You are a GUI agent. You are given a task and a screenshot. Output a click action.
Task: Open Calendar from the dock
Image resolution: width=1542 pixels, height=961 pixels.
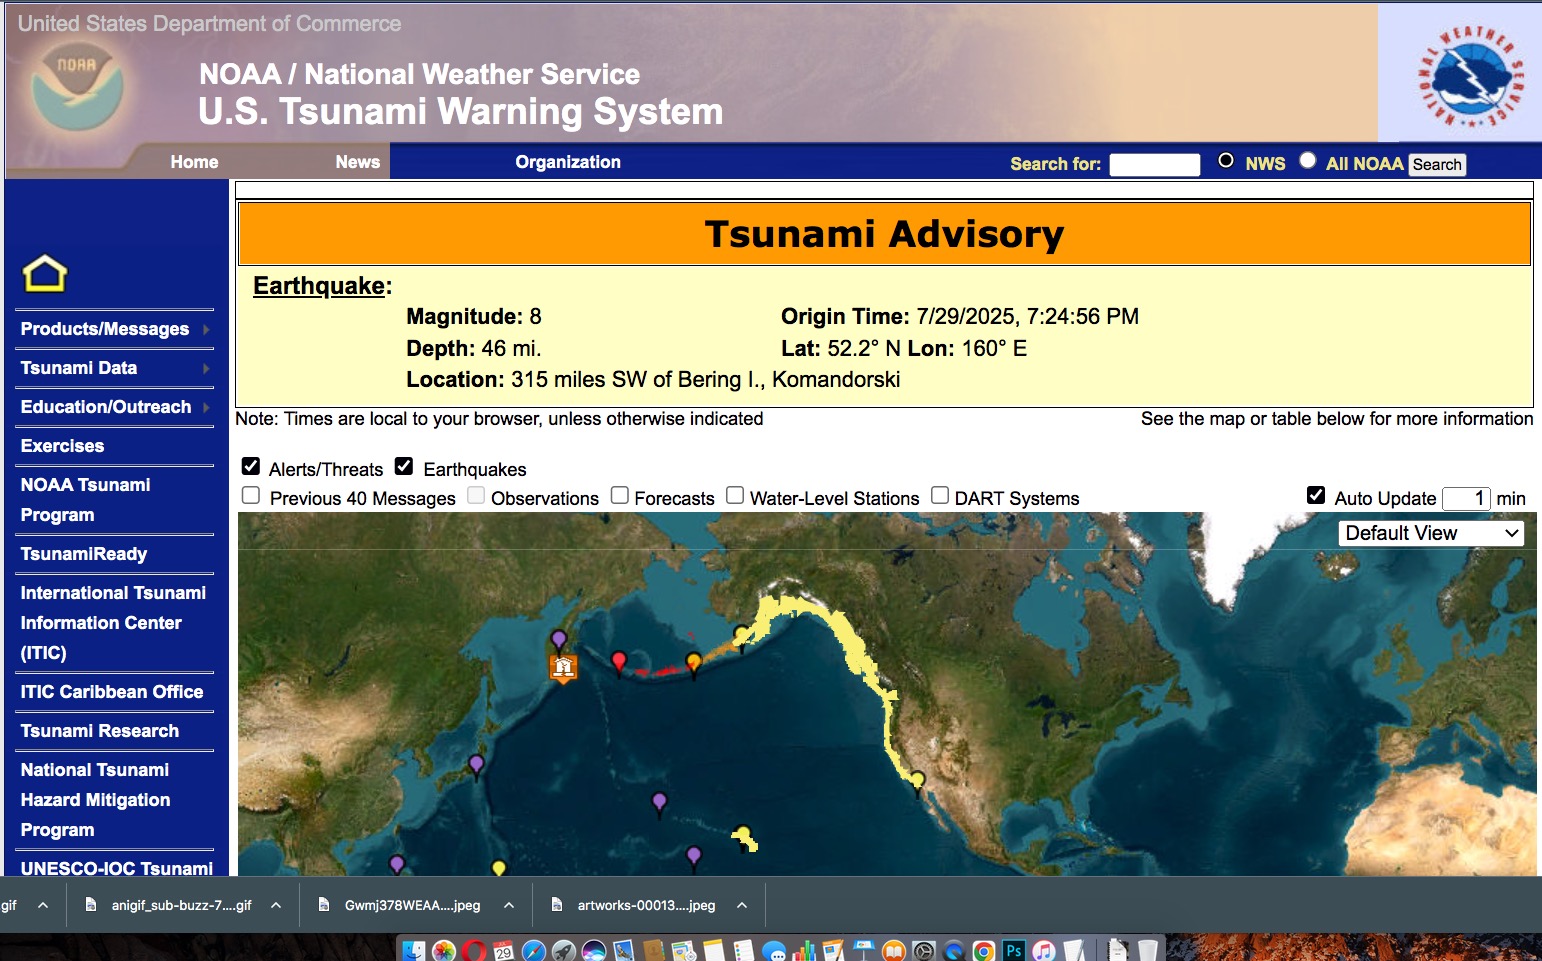504,950
